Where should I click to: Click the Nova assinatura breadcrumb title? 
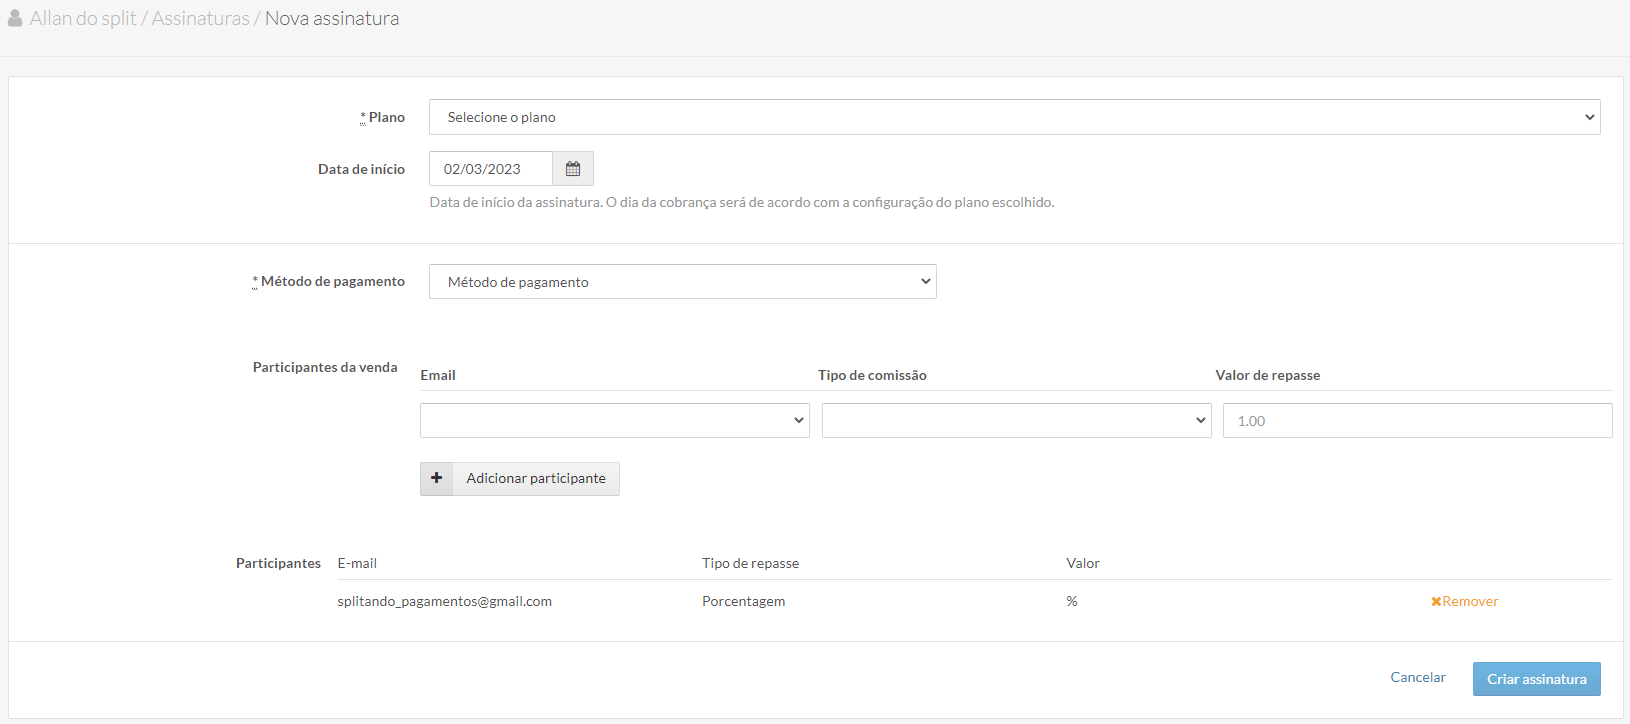pos(332,18)
